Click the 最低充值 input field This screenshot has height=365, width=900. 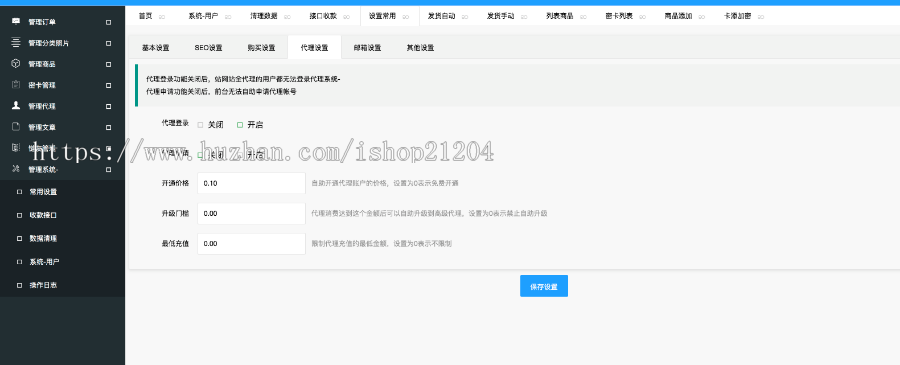(251, 243)
